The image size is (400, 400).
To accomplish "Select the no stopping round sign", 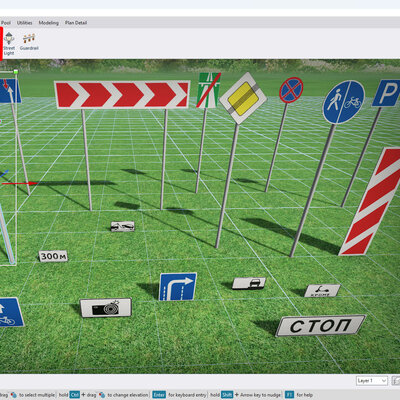I will point(291,90).
